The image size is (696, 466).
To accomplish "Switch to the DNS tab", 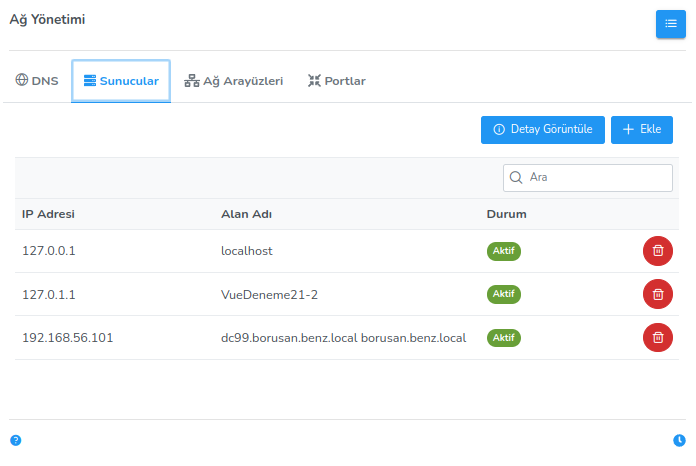I will 37,81.
